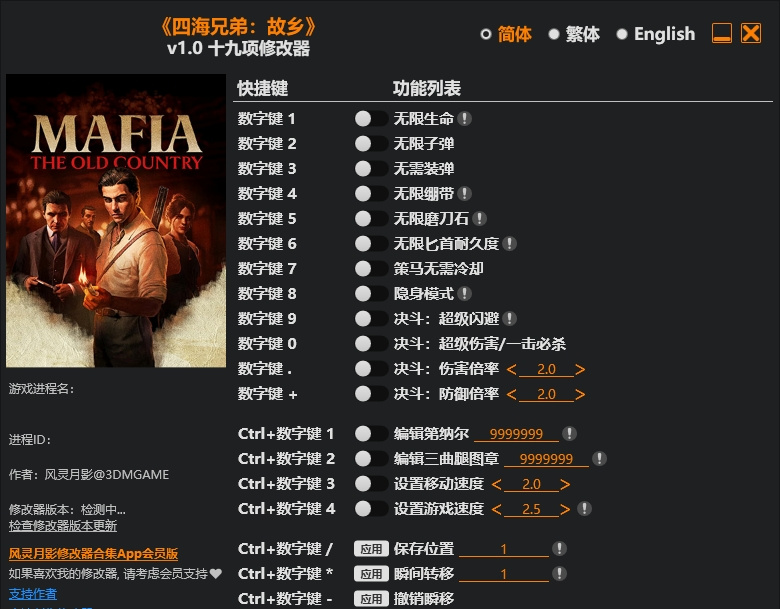
Task: Toggle 决斗：超级伤害/一击必杀 switch
Action: point(371,343)
